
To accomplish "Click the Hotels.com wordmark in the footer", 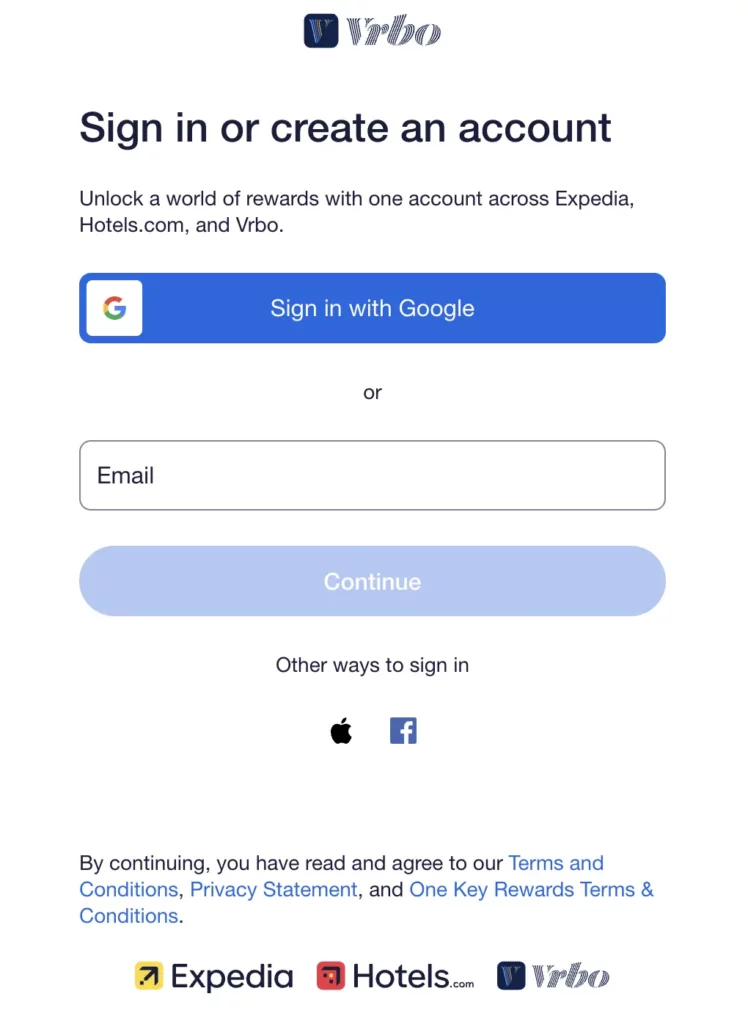I will [x=412, y=976].
